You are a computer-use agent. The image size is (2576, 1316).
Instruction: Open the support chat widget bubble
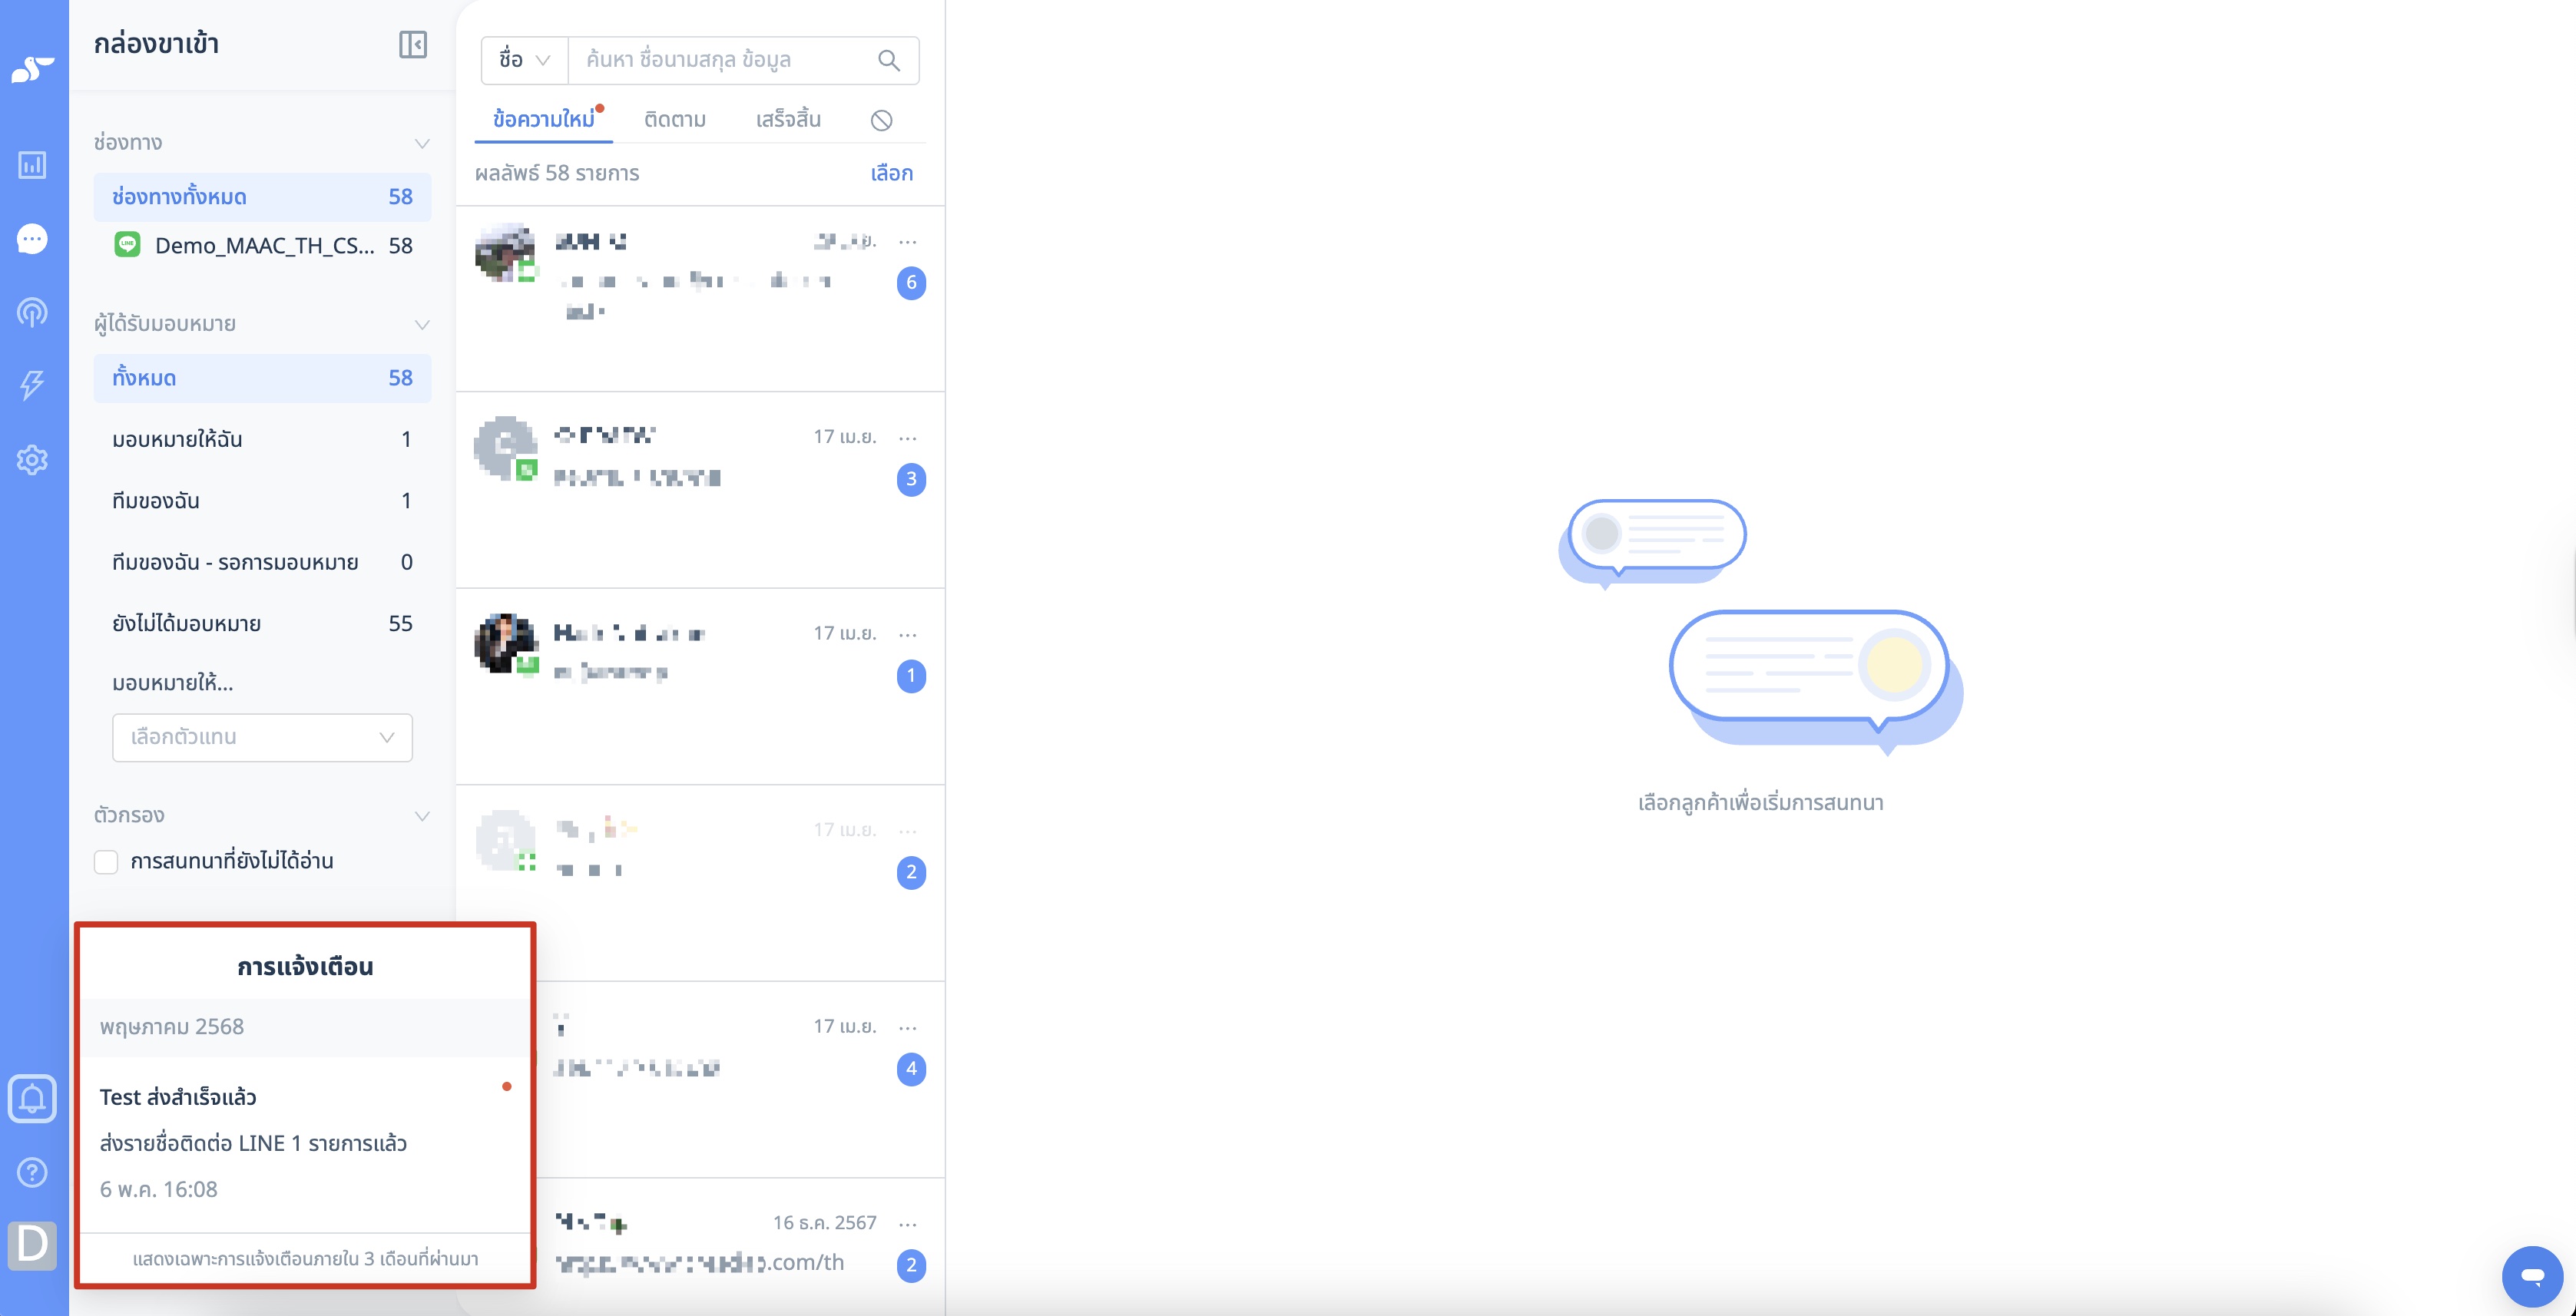click(2532, 1276)
